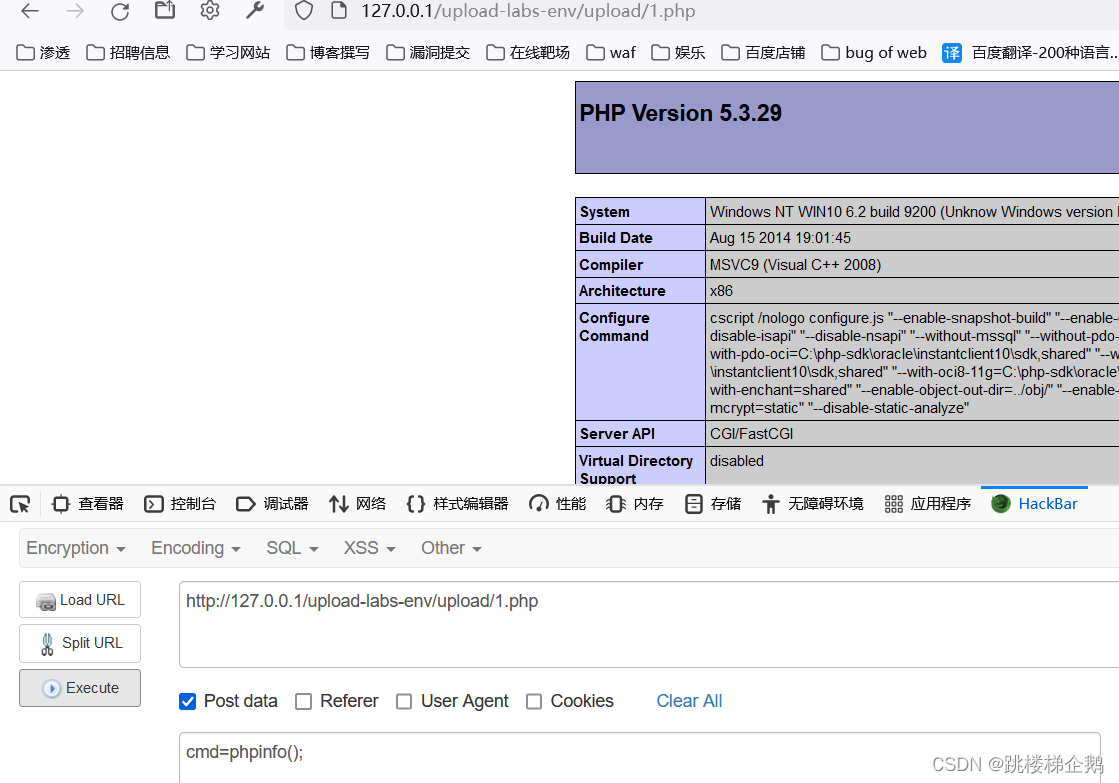Reload the page with the refresh icon

[x=120, y=11]
